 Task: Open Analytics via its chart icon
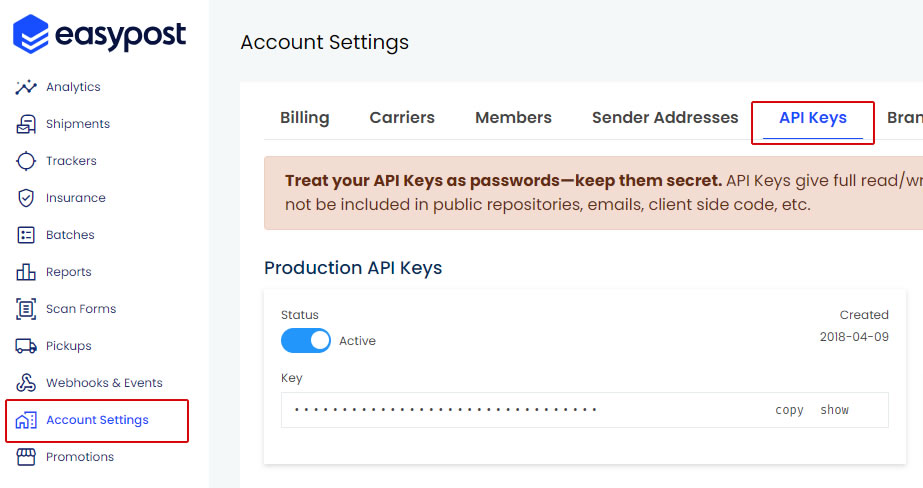point(26,87)
